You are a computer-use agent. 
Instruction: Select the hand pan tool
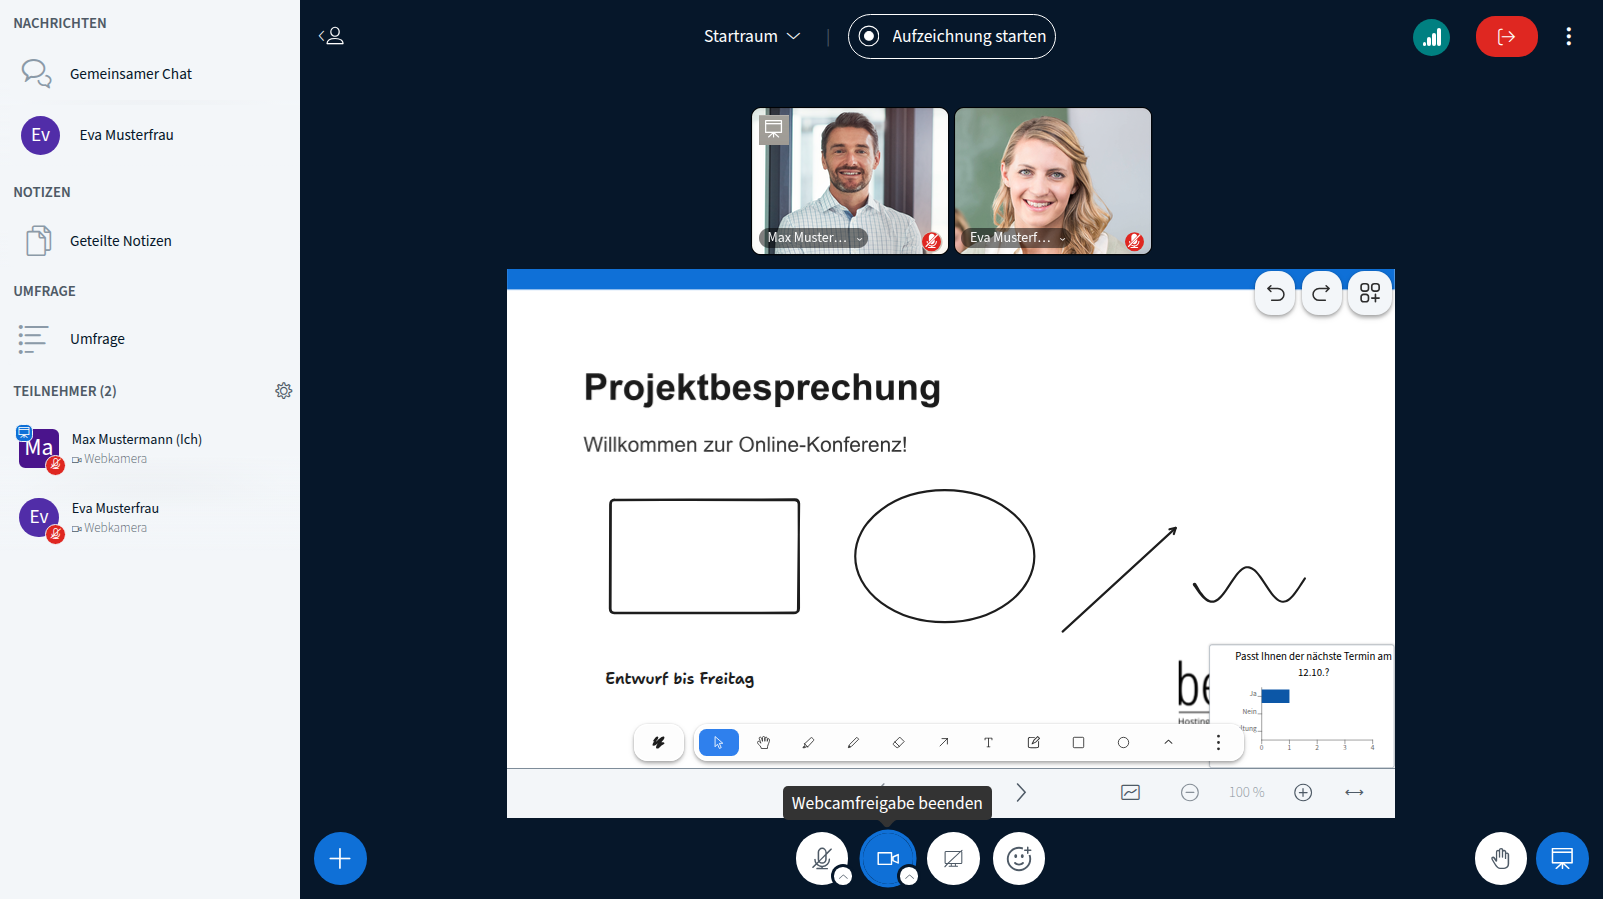(764, 743)
